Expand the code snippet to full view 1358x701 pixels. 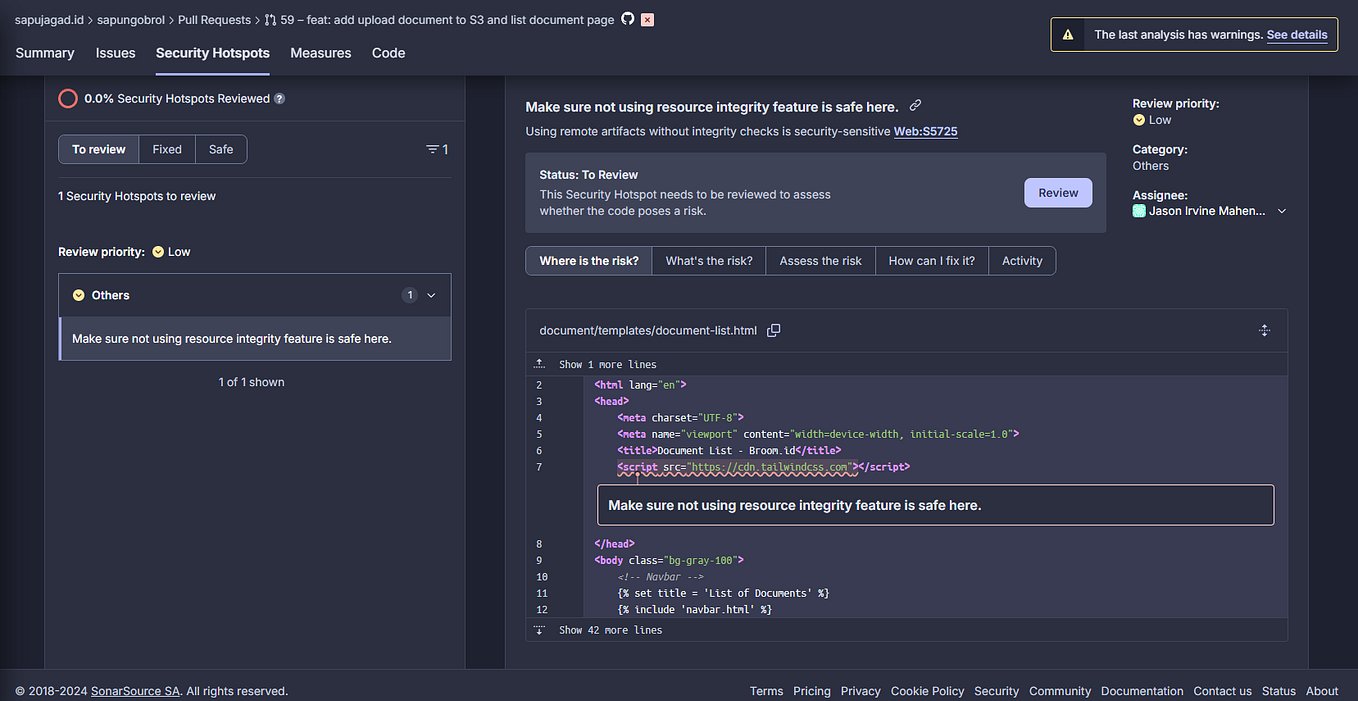tap(1264, 329)
